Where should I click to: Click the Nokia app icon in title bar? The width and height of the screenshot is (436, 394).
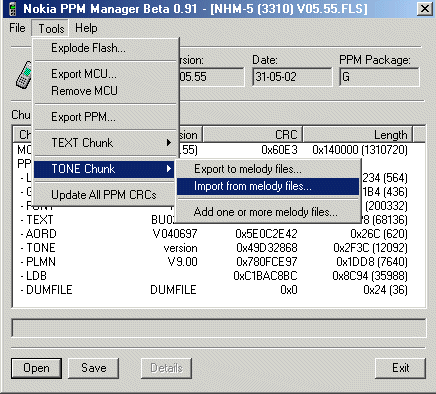pos(13,9)
